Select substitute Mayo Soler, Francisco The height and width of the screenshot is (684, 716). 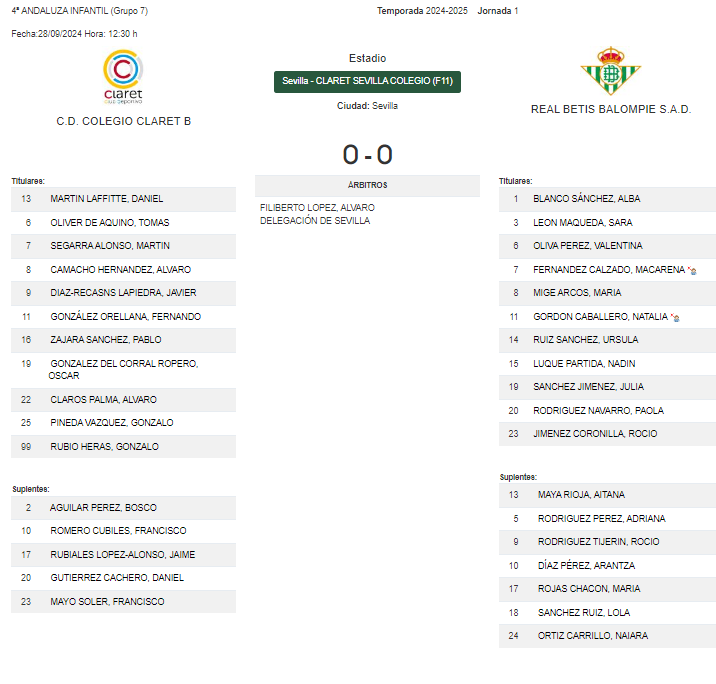(x=123, y=602)
